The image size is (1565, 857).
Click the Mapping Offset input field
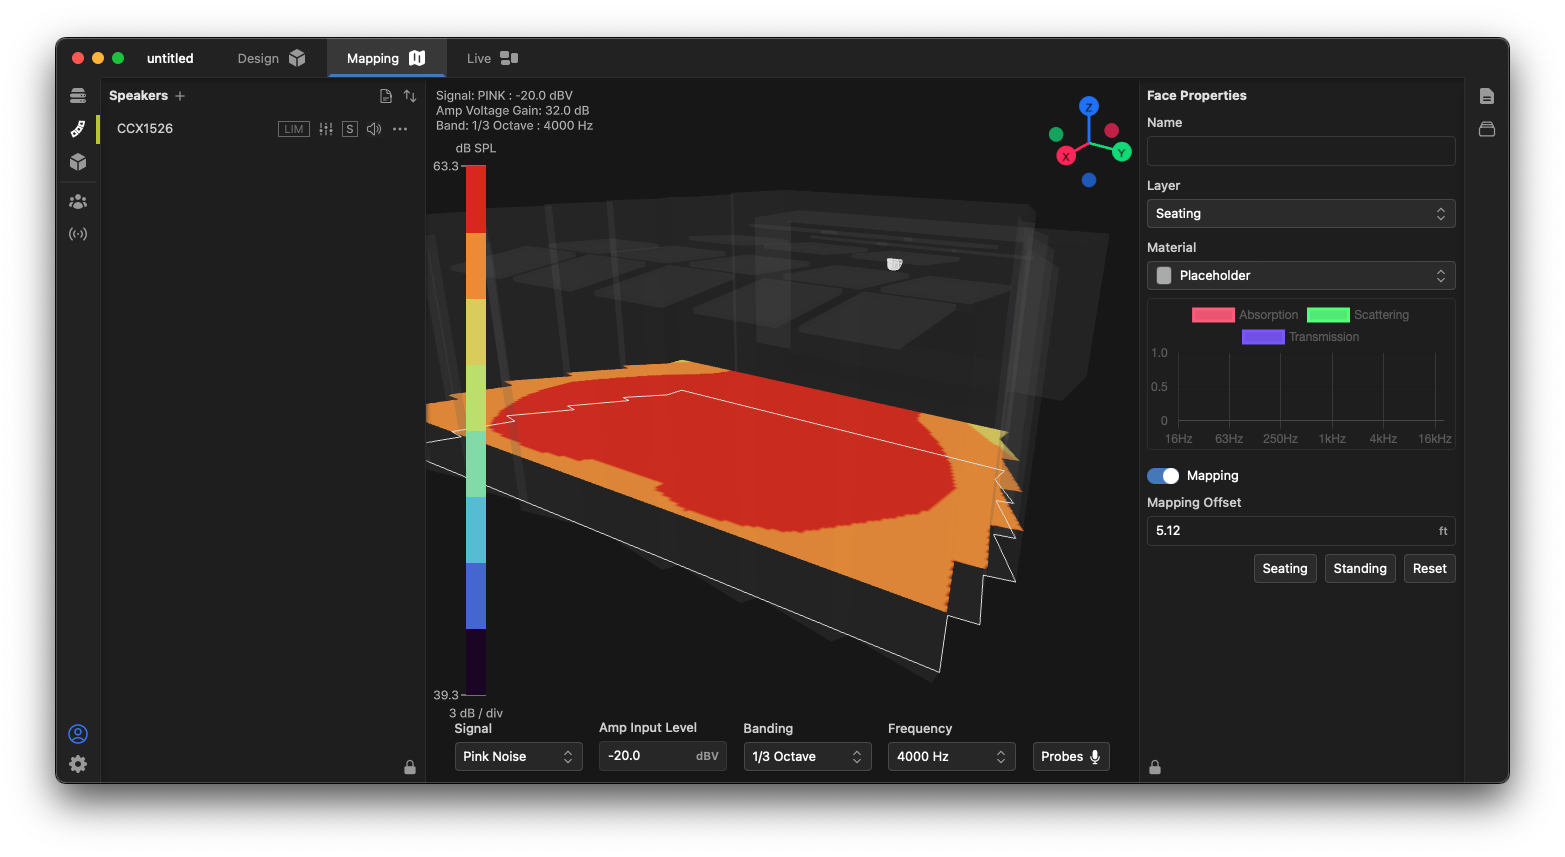1290,531
